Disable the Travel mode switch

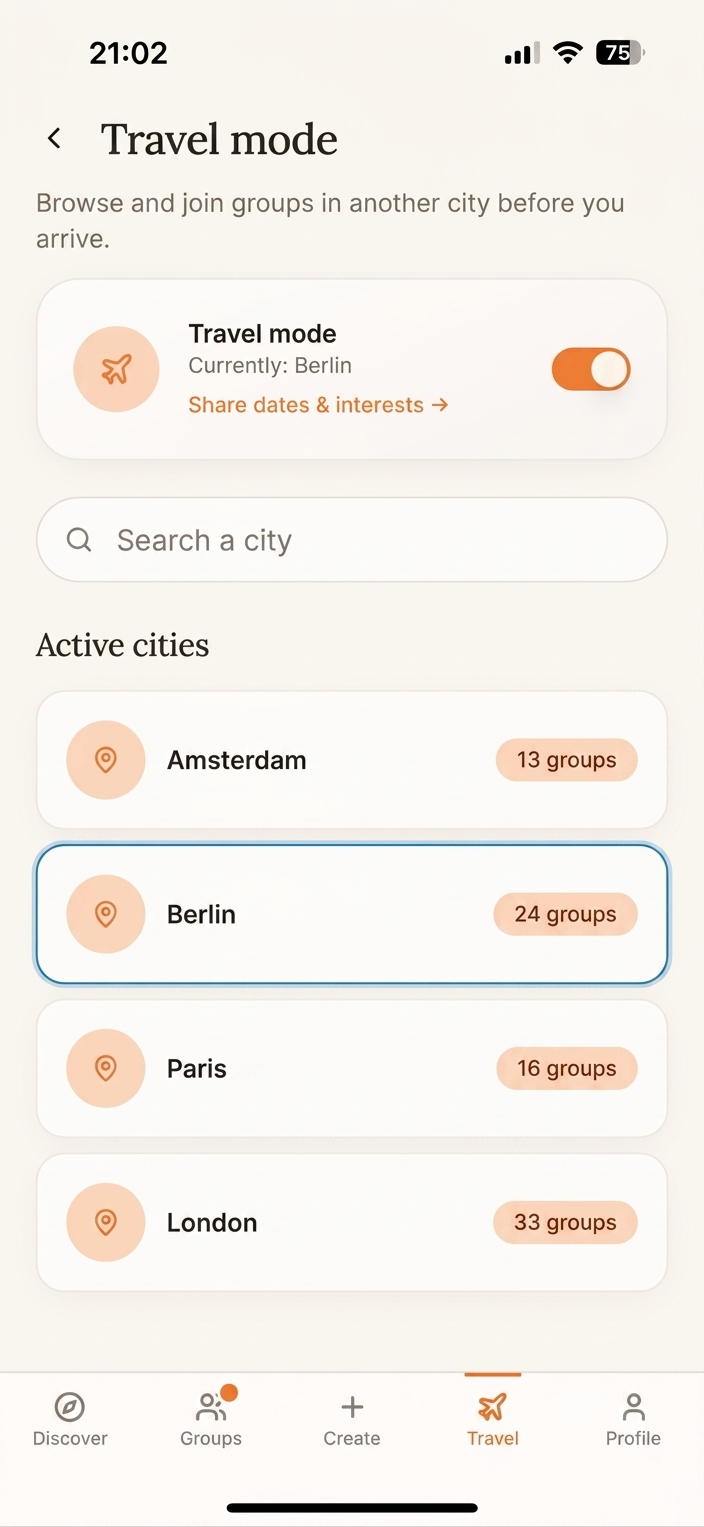click(591, 369)
